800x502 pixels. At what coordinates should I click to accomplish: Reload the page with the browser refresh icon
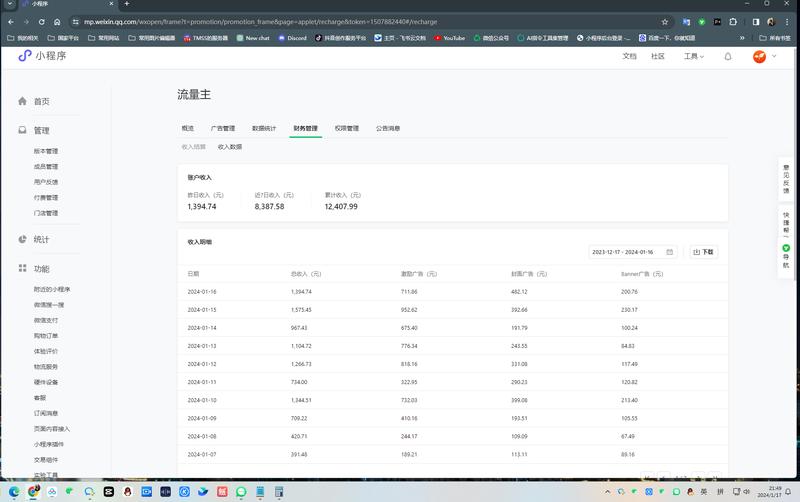tap(41, 22)
